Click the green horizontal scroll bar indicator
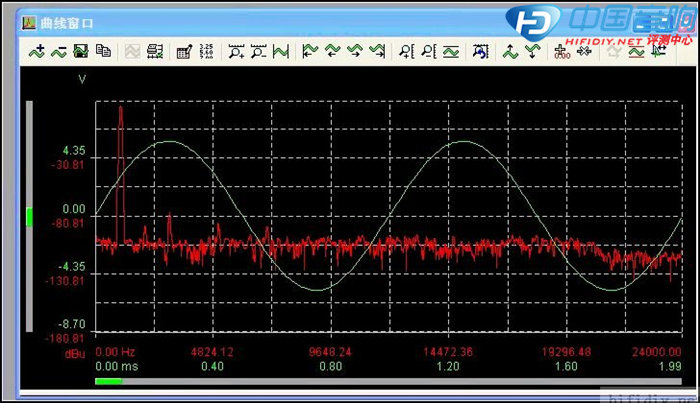This screenshot has height=403, width=700. click(108, 380)
